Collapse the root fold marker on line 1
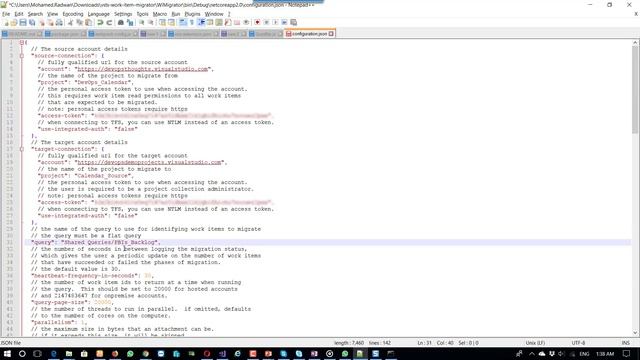Image resolution: width=640 pixels, height=360 pixels. click(x=22, y=42)
